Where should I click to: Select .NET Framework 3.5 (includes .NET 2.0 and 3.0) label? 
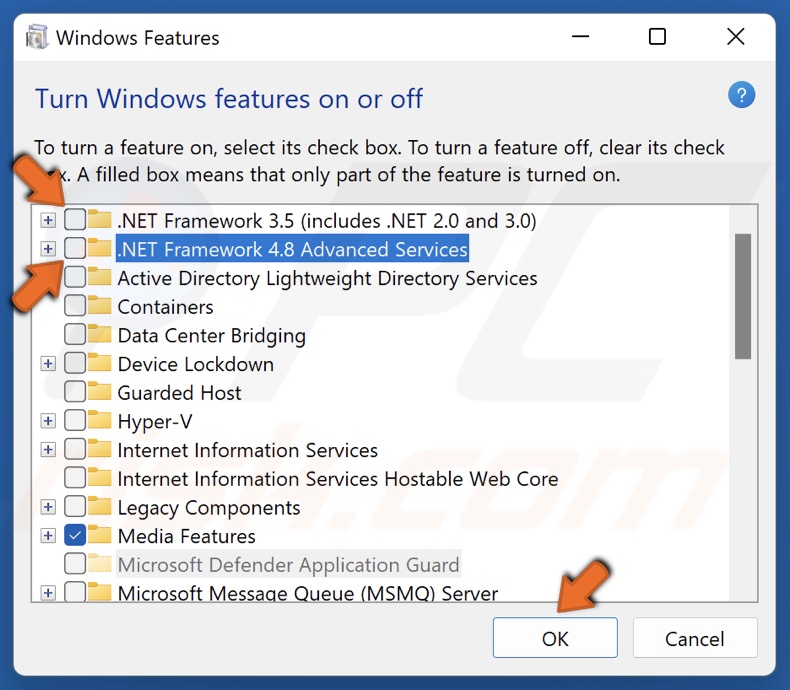pyautogui.click(x=326, y=221)
